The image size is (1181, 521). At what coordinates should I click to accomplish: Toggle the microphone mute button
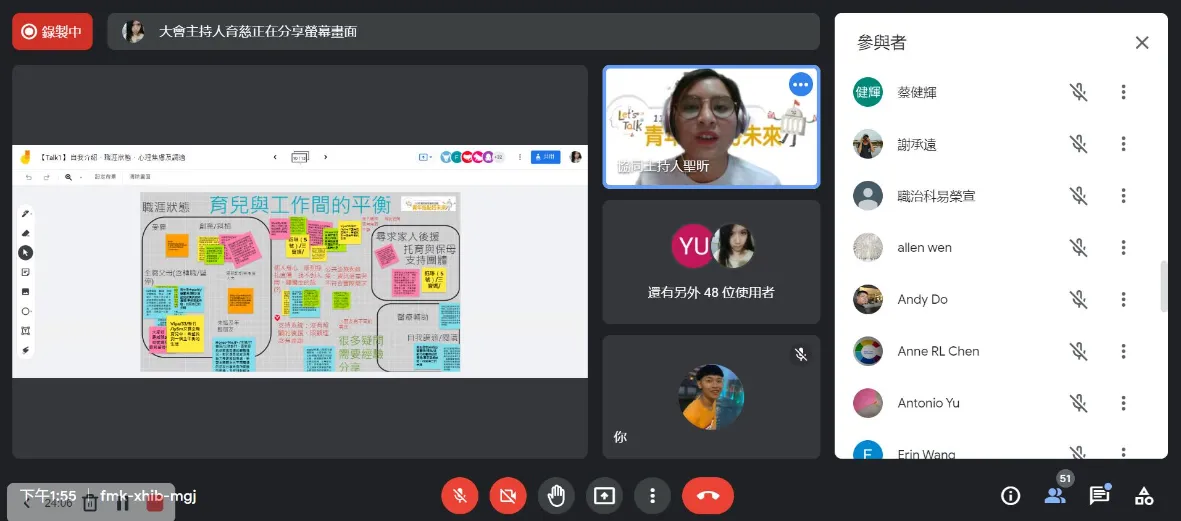[459, 495]
